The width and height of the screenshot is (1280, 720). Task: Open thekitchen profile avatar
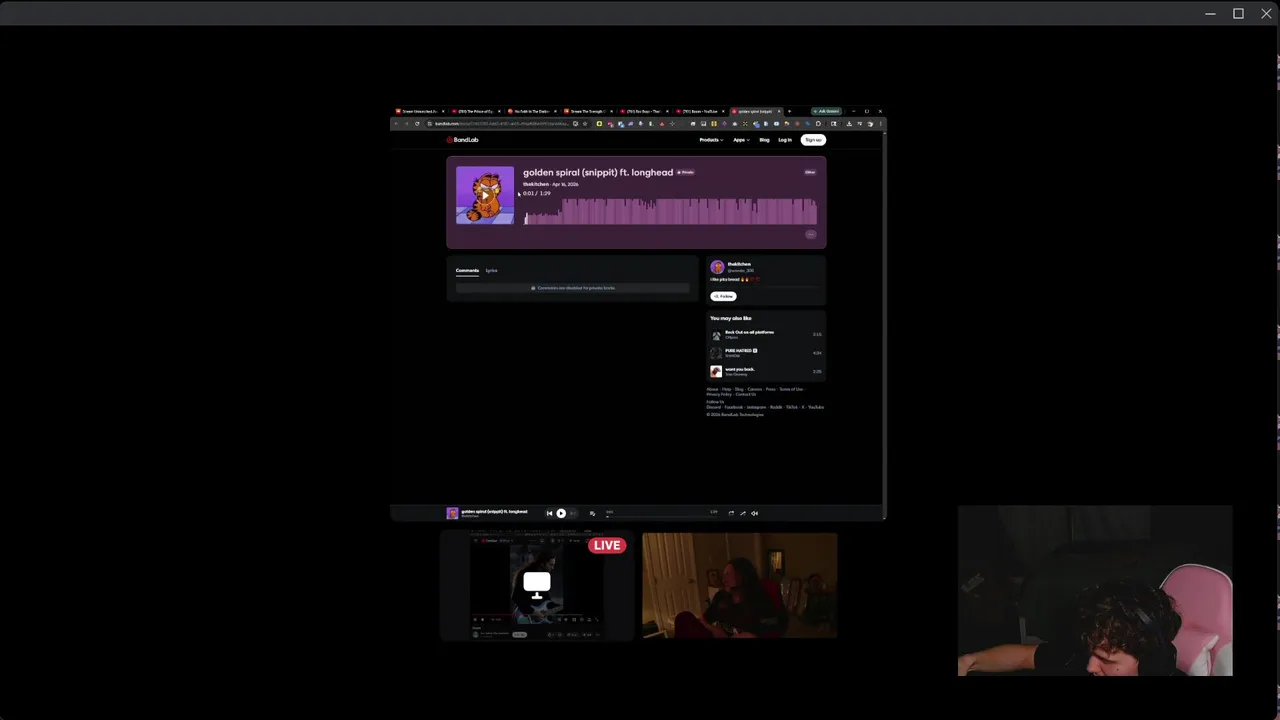717,267
